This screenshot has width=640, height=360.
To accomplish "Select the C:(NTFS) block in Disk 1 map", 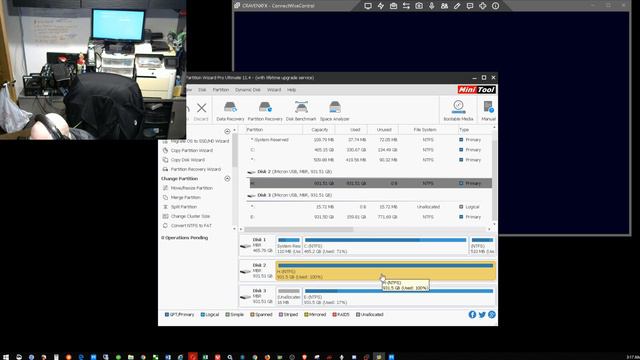I will click(x=385, y=246).
